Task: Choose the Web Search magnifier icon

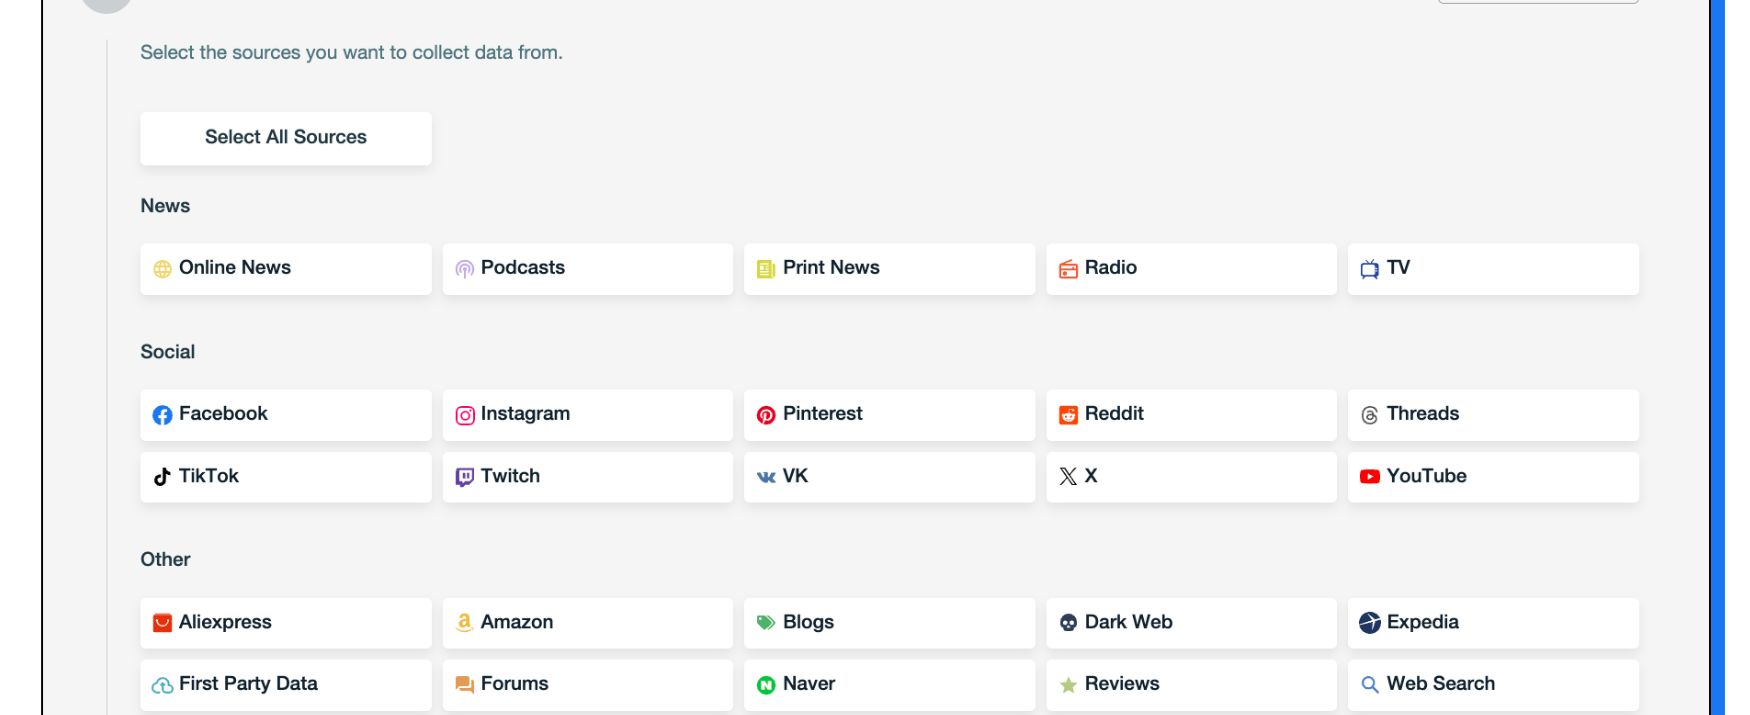Action: 1369,685
